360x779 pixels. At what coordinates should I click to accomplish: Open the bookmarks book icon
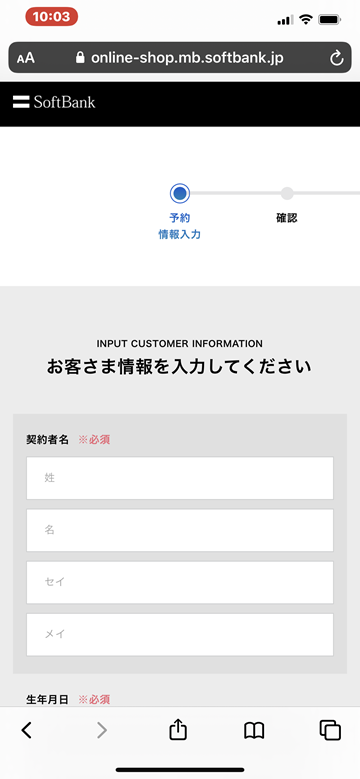(x=254, y=730)
